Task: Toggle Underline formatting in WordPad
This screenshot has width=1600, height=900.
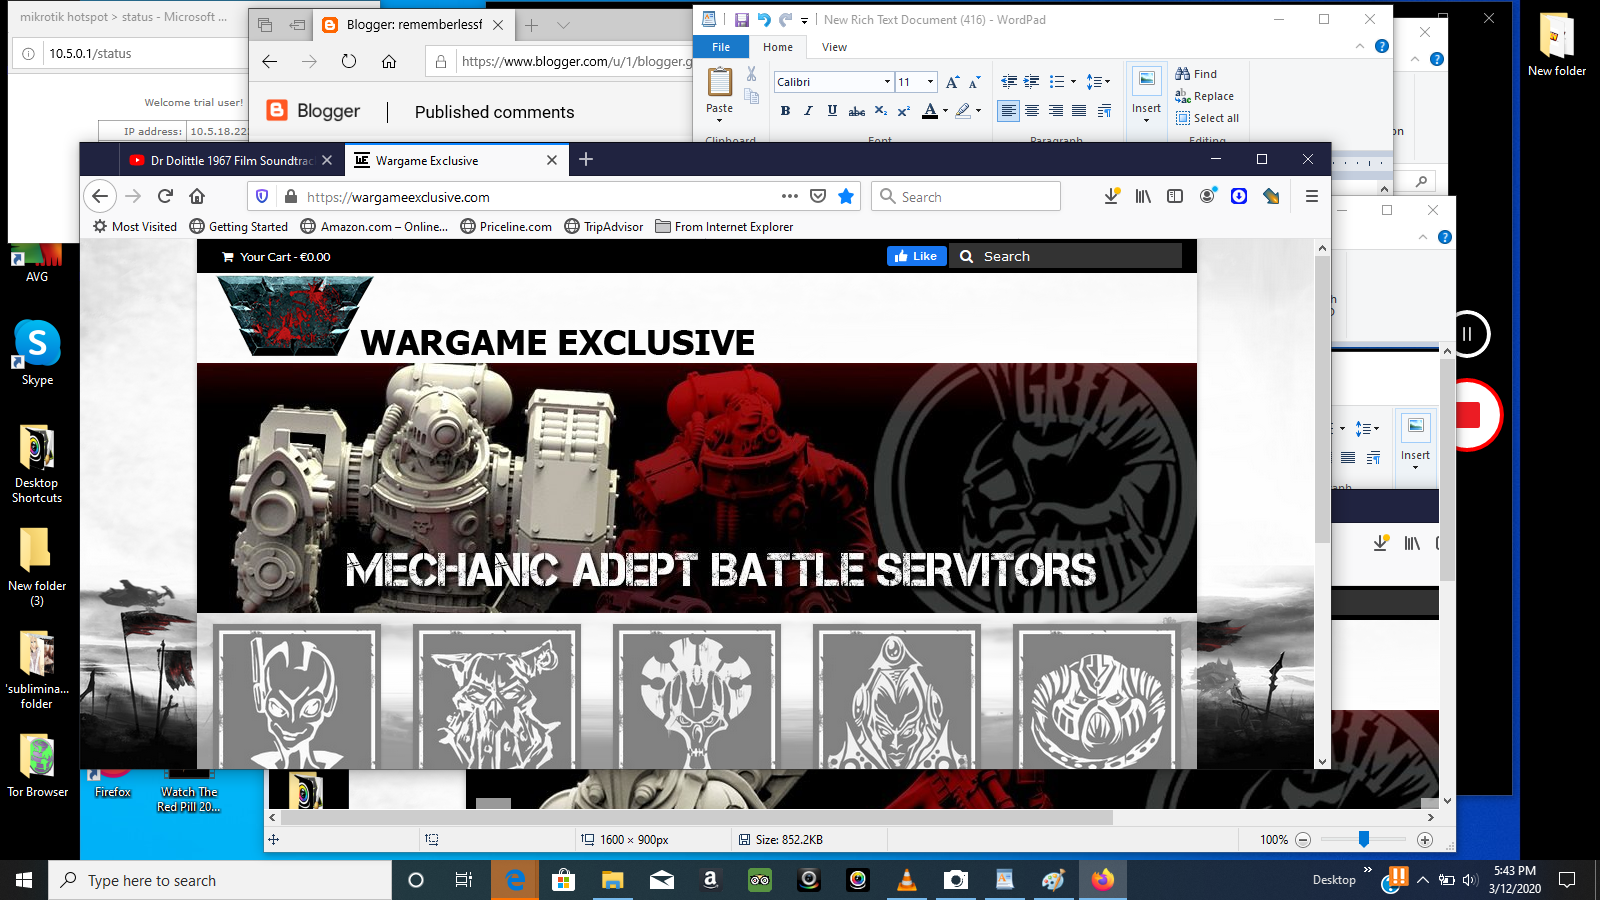Action: (x=832, y=111)
